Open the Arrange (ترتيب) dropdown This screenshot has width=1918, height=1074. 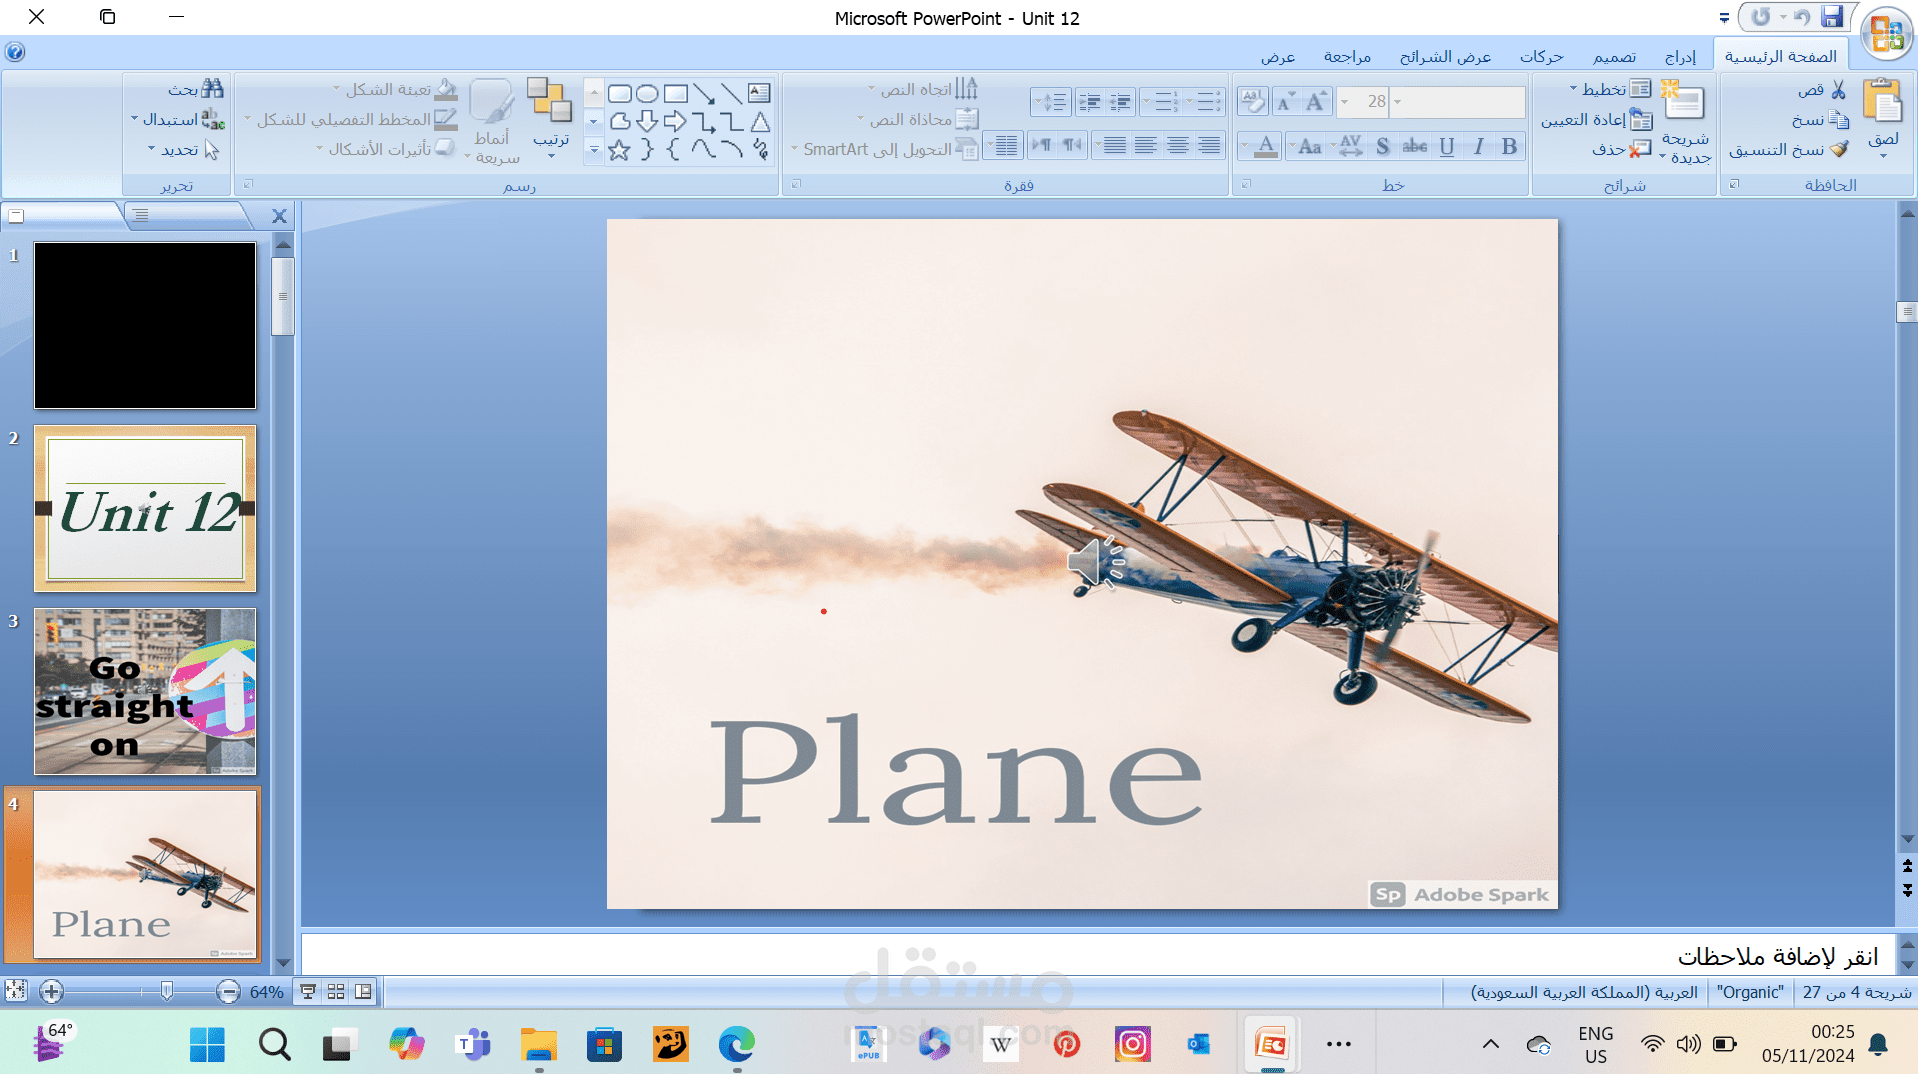pyautogui.click(x=551, y=119)
